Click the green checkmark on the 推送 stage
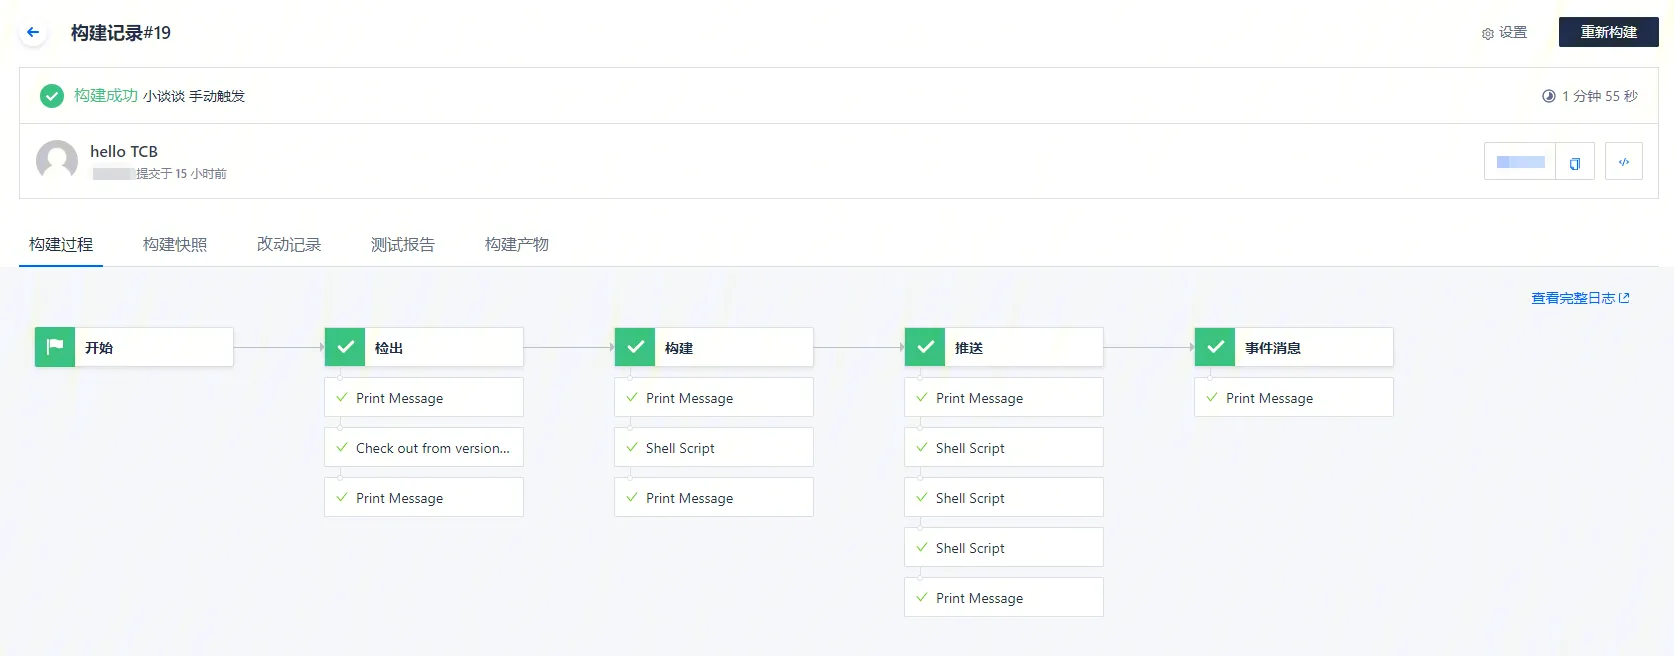Screen dimensions: 1674x656 pos(925,347)
